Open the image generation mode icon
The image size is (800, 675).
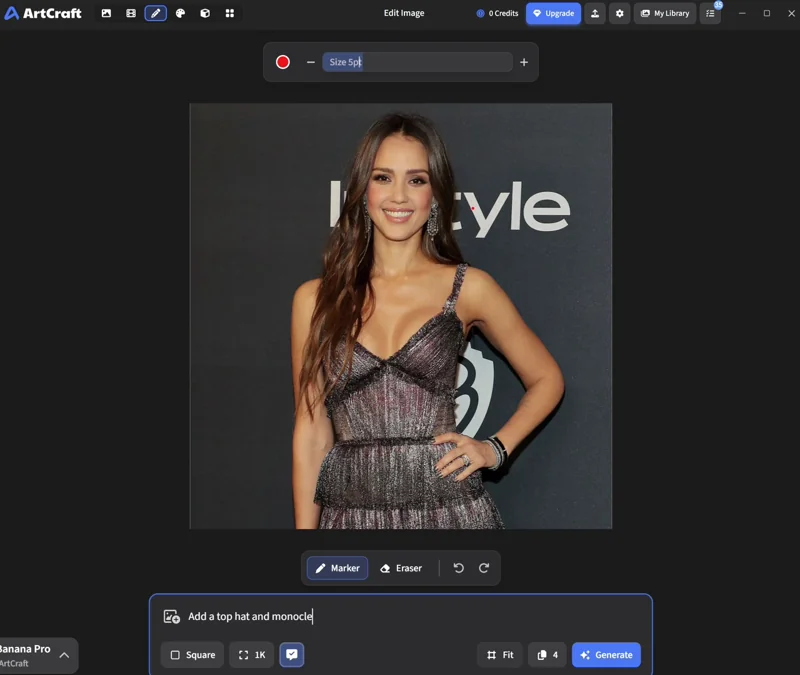point(106,13)
